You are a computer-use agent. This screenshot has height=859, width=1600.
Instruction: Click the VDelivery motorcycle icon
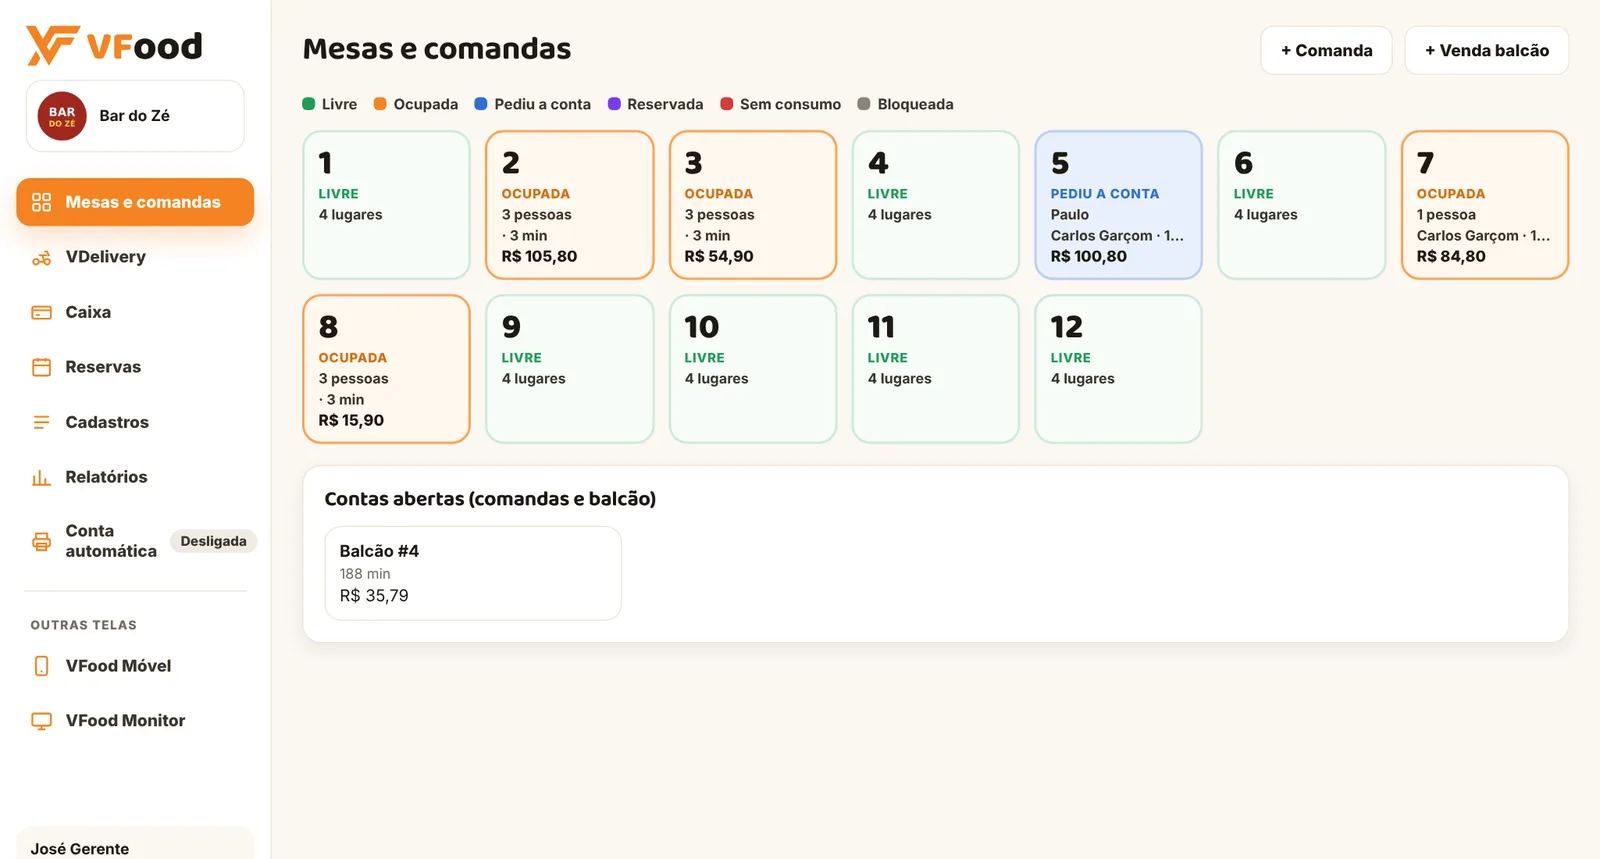point(41,257)
